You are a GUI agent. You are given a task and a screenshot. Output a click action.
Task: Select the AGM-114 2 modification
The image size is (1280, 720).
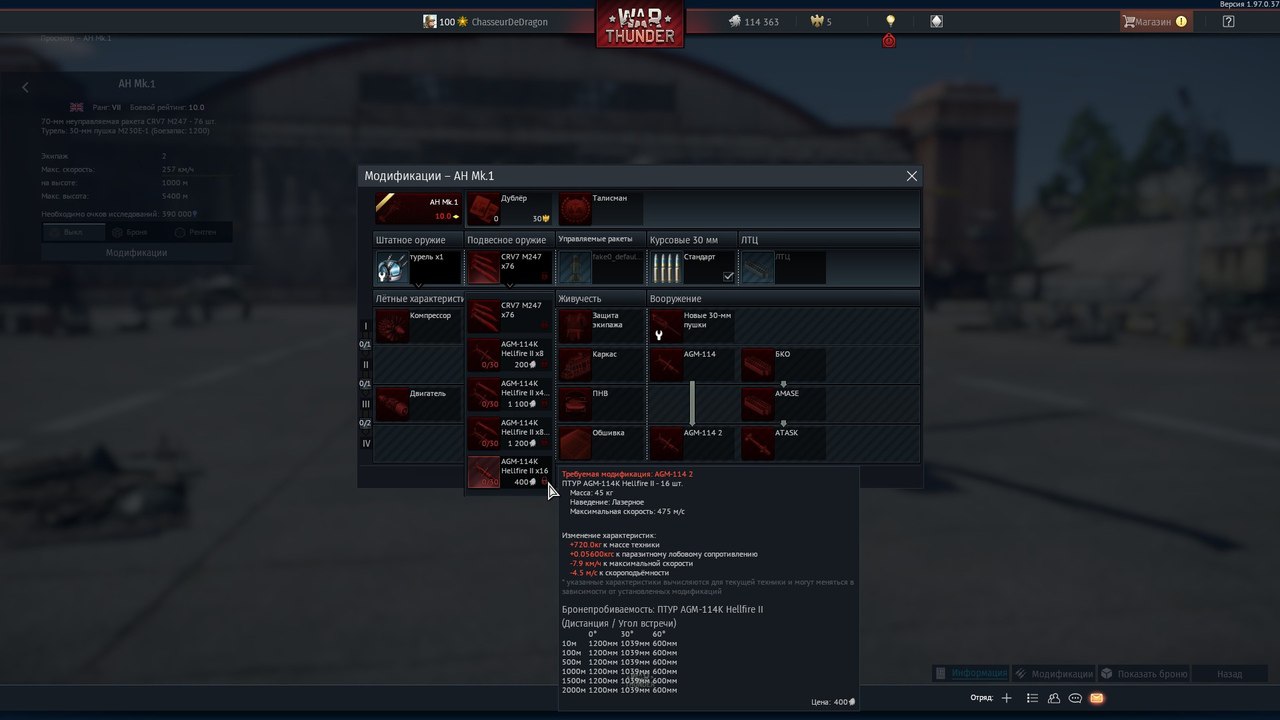click(x=692, y=443)
